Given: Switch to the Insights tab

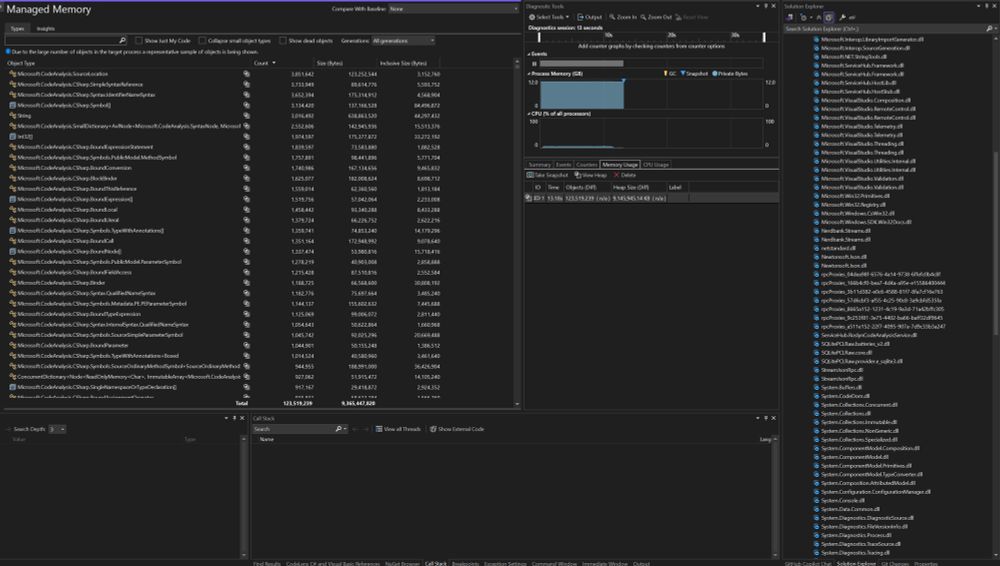Looking at the screenshot, I should (45, 29).
